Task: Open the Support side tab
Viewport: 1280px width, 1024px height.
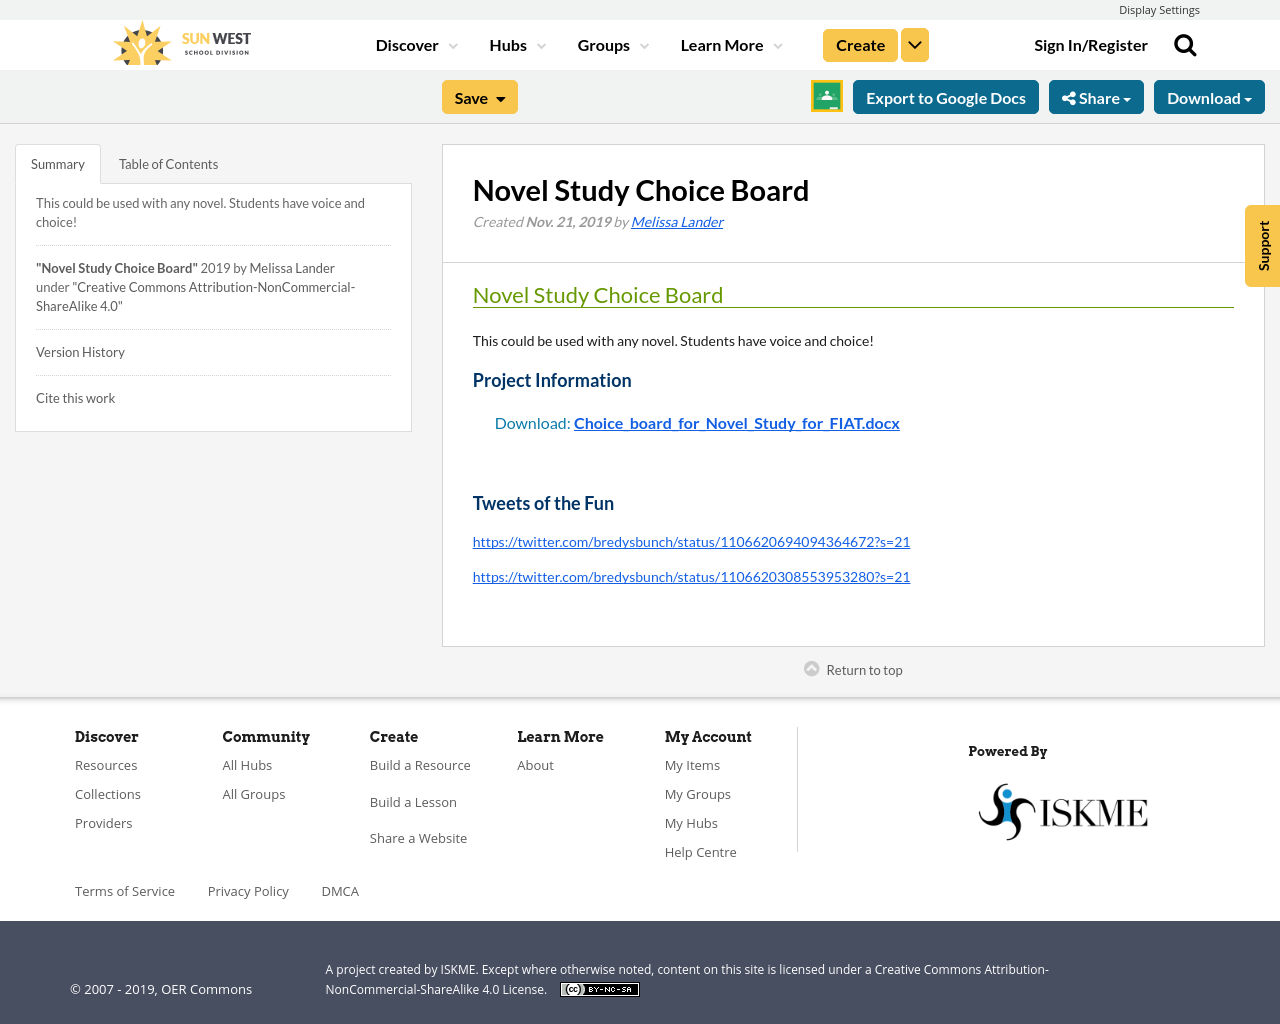Action: pyautogui.click(x=1263, y=246)
